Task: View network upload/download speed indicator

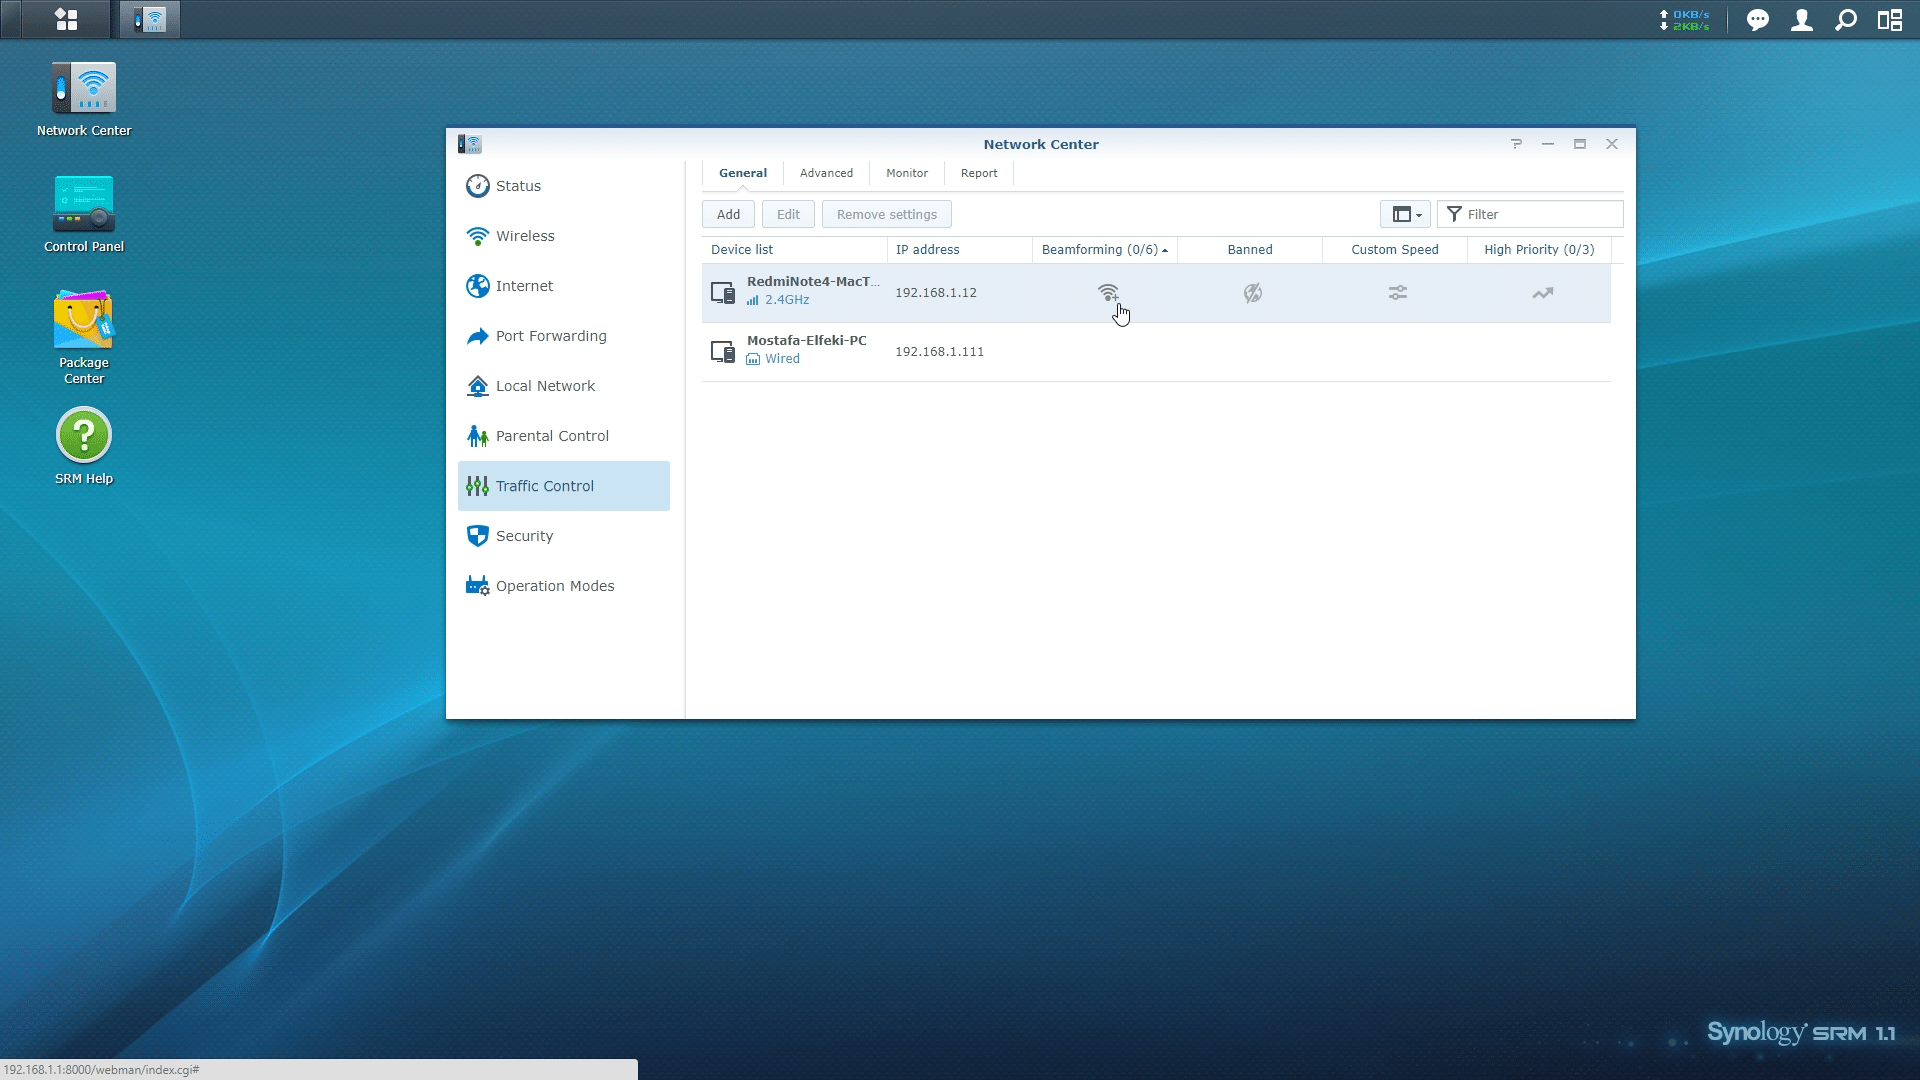Action: (1685, 20)
